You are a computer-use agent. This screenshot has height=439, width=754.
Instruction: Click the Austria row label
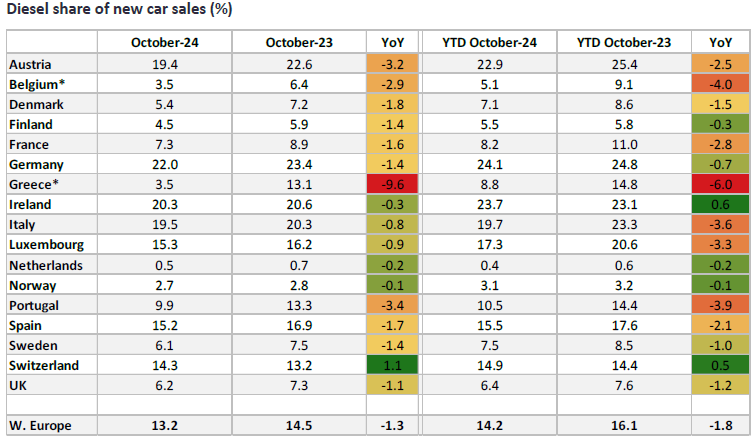coord(31,64)
